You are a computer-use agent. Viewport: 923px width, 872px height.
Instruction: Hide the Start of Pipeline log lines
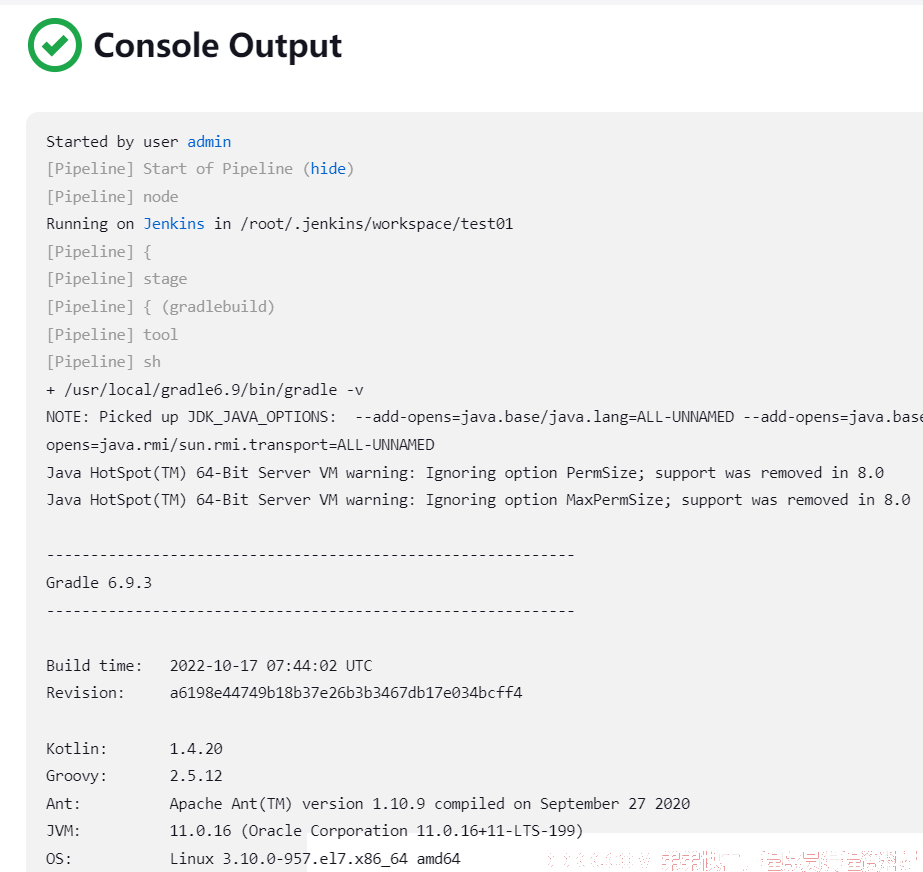point(328,169)
